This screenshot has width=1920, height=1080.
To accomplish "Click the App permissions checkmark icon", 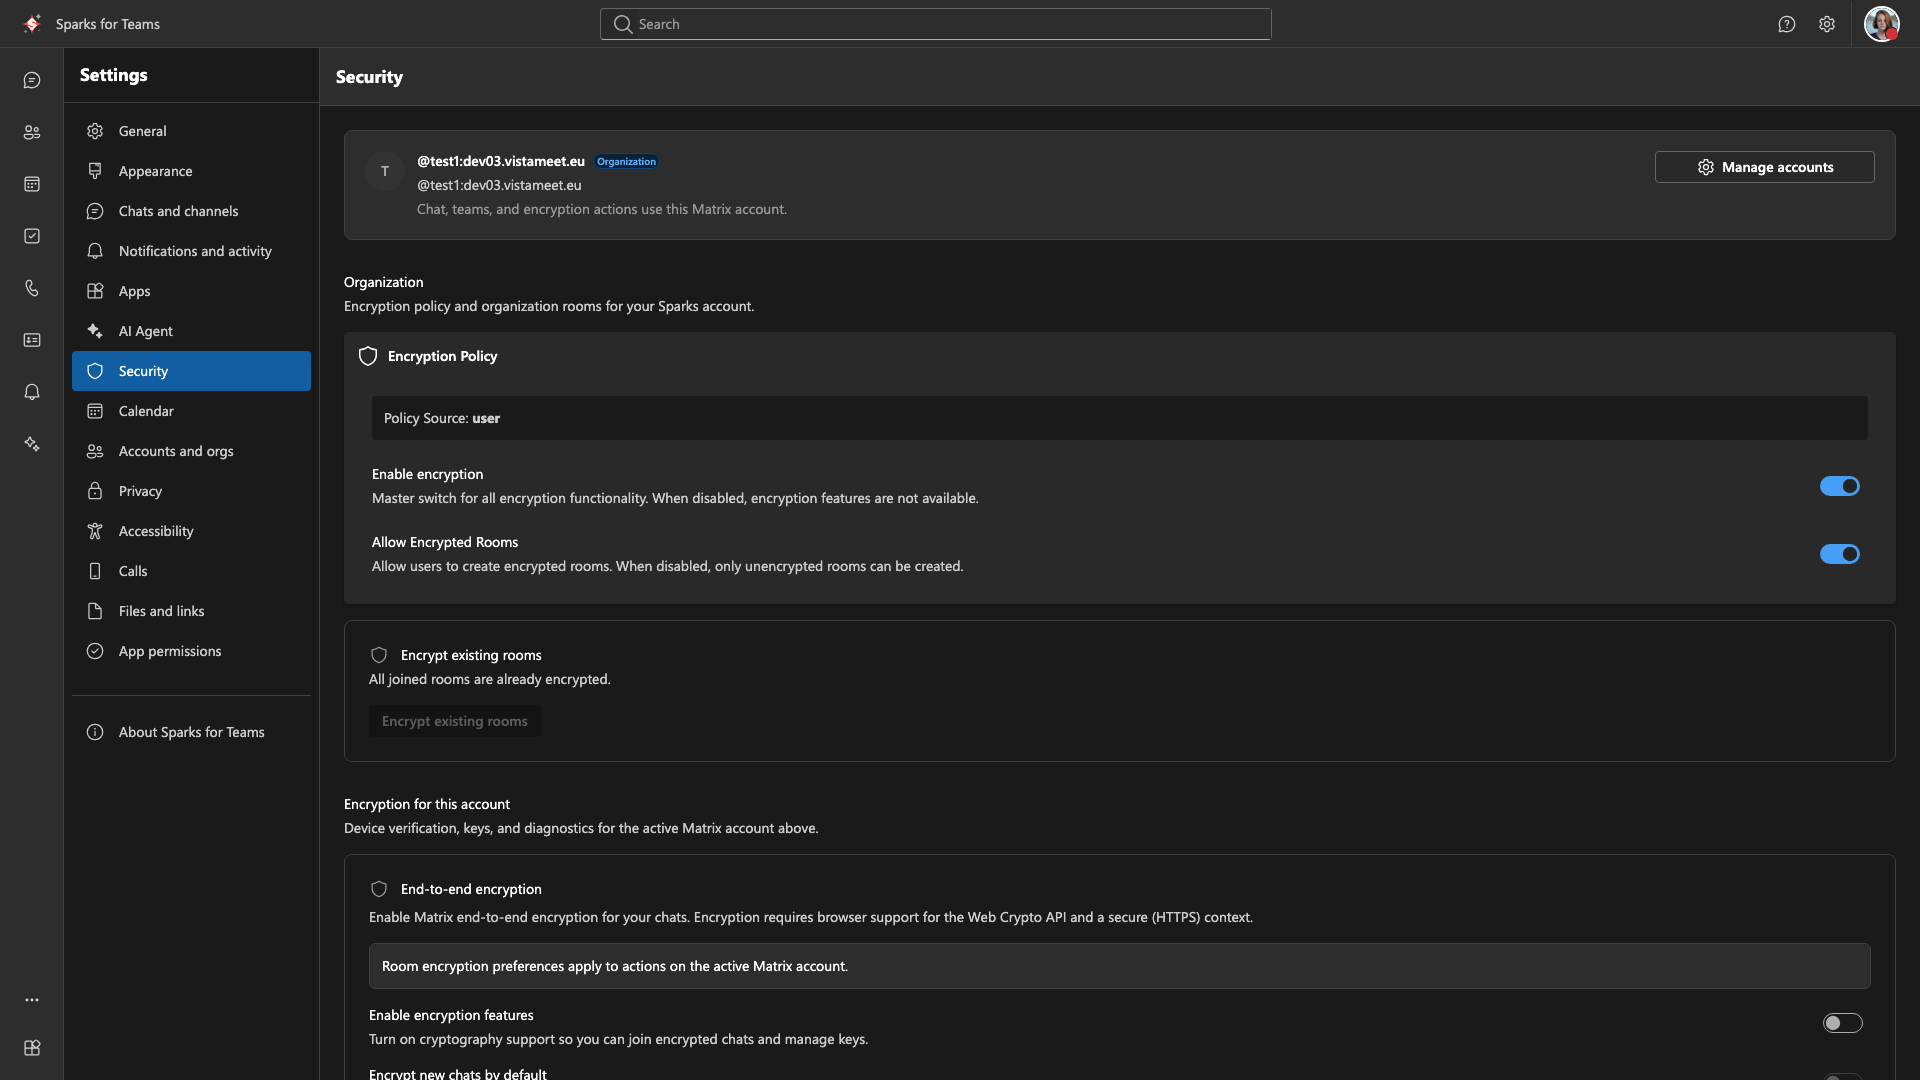I will click(x=95, y=651).
